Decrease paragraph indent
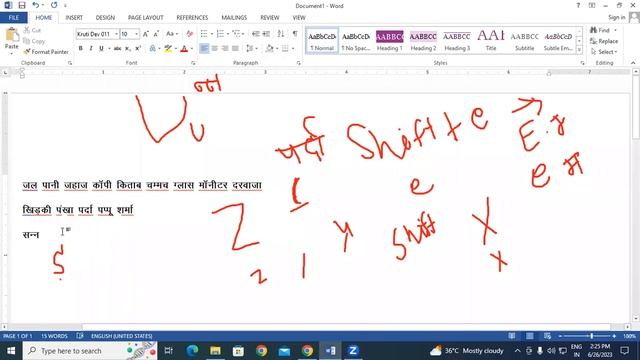 coord(256,34)
